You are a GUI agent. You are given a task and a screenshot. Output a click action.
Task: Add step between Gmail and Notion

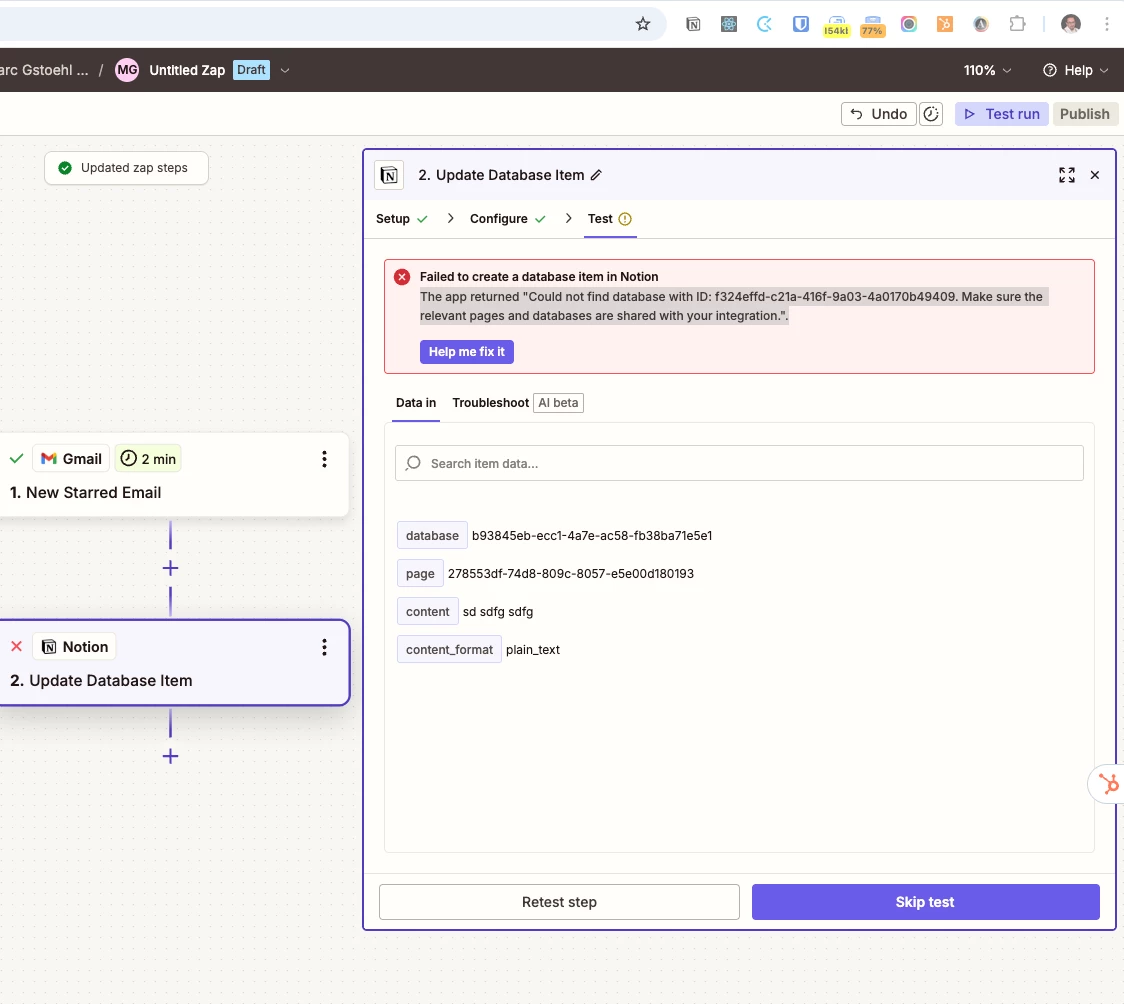point(170,568)
